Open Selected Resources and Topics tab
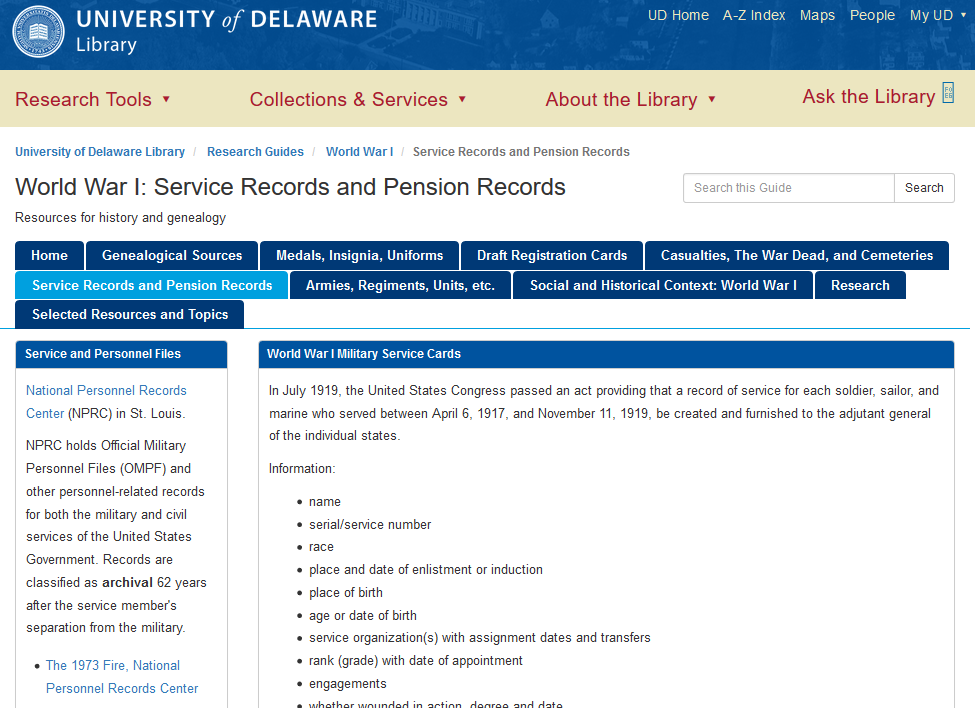The height and width of the screenshot is (708, 975). pyautogui.click(x=129, y=315)
